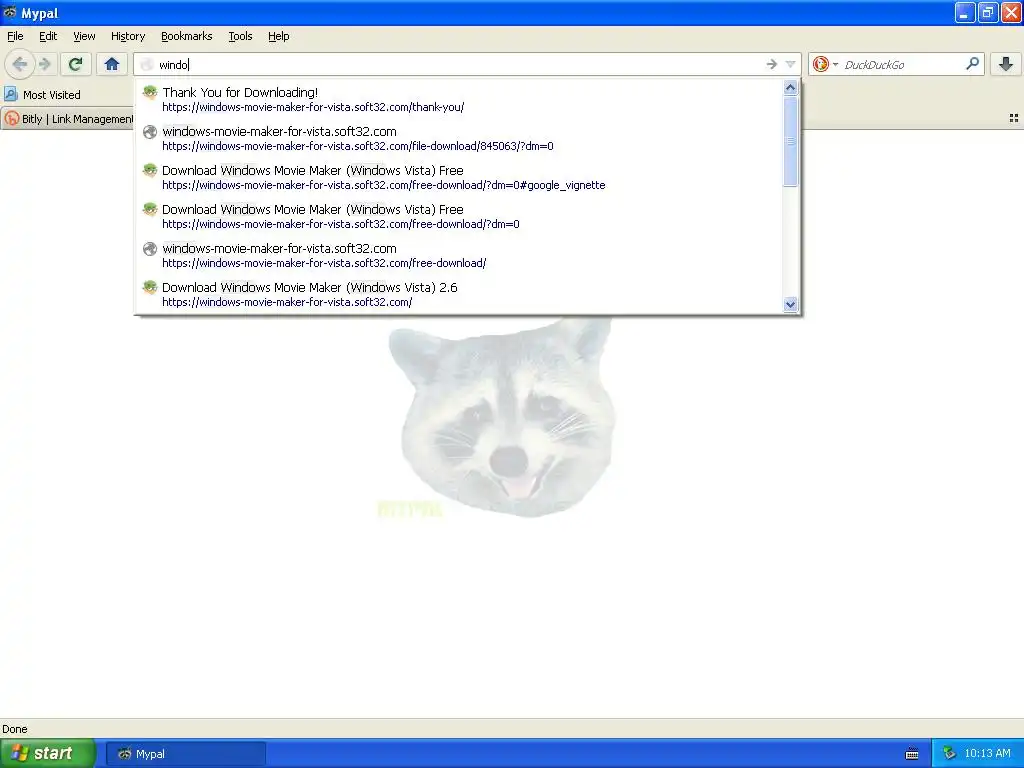Screen dimensions: 1024x768
Task: Select 'Download Windows Movie Maker (Windows Vista) 2.6'
Action: (460, 295)
